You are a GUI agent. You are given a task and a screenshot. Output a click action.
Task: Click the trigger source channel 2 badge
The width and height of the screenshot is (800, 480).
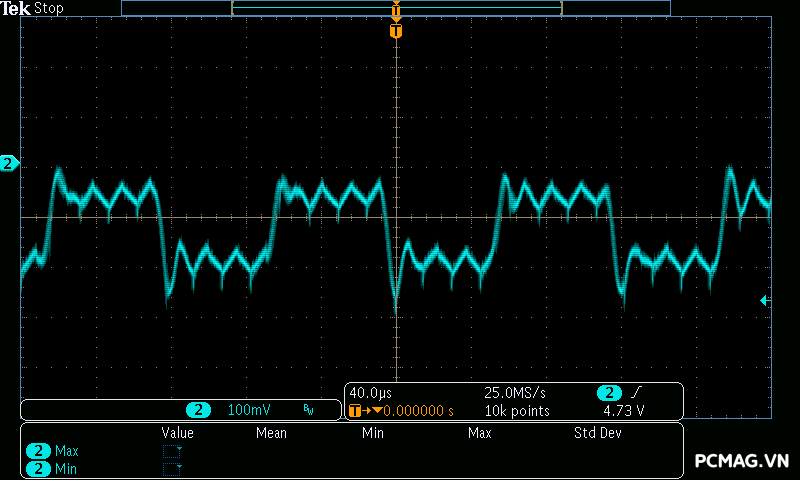click(608, 392)
